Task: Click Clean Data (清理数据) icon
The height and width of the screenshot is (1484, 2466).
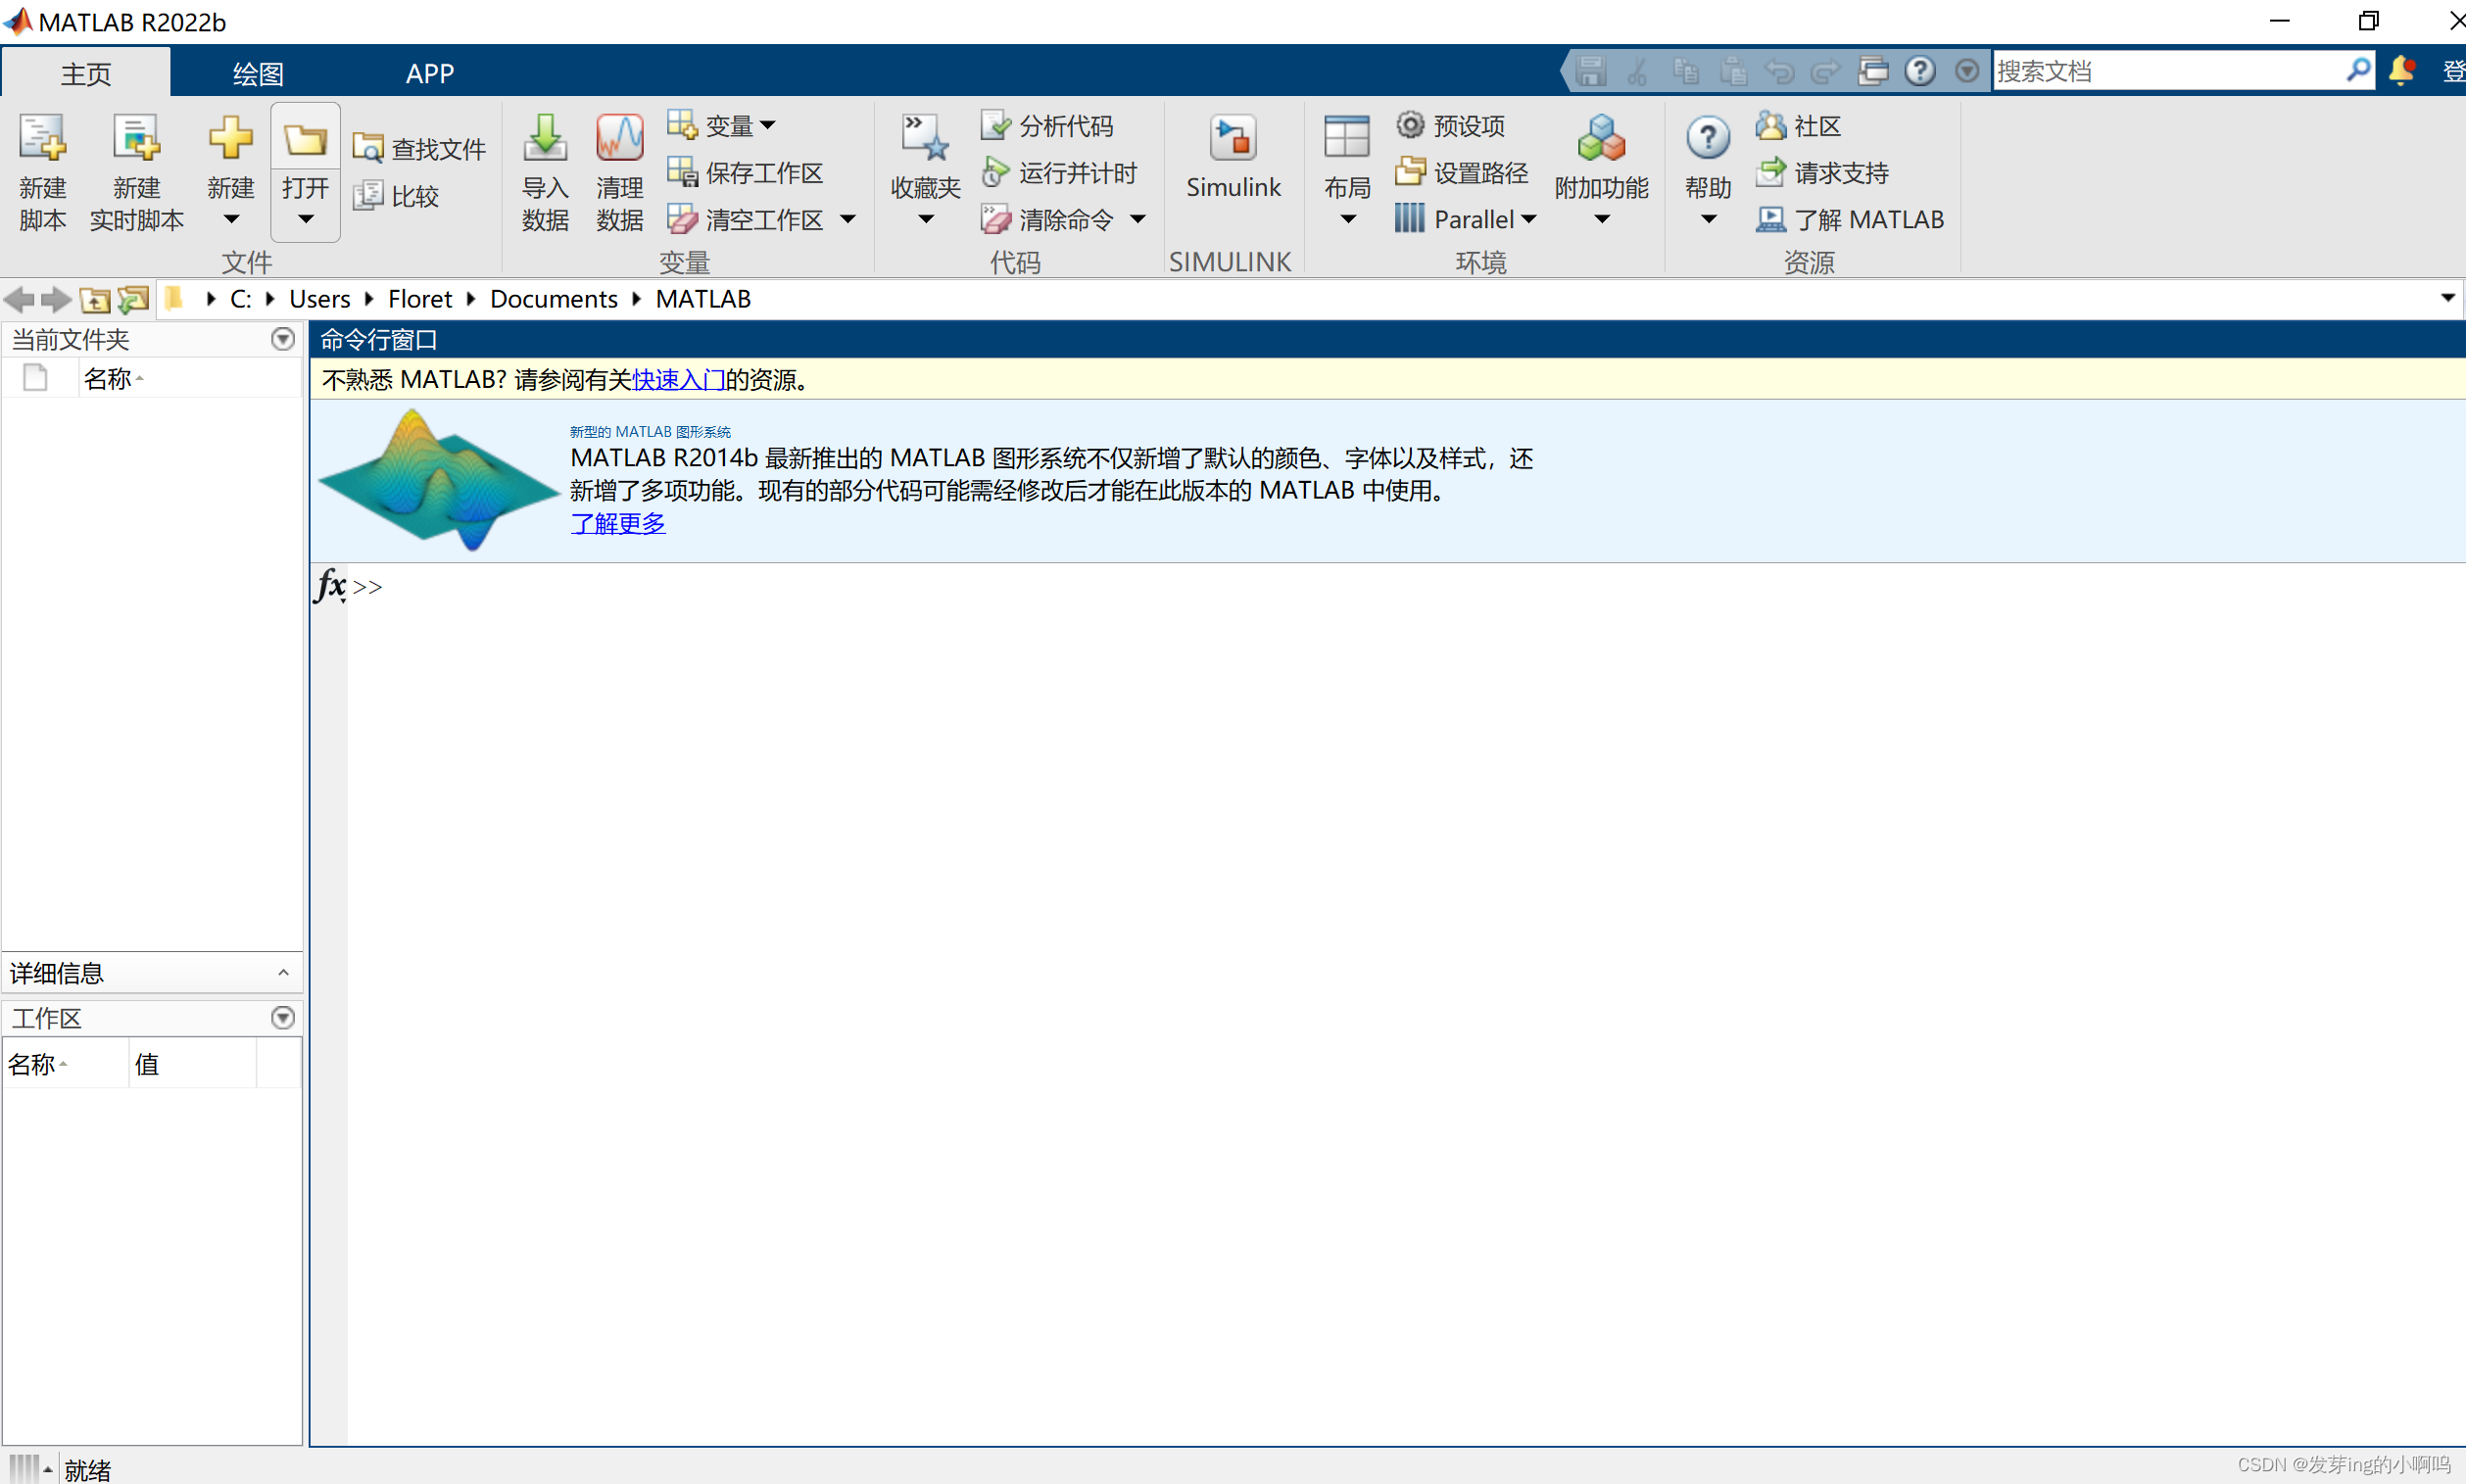Action: point(620,138)
